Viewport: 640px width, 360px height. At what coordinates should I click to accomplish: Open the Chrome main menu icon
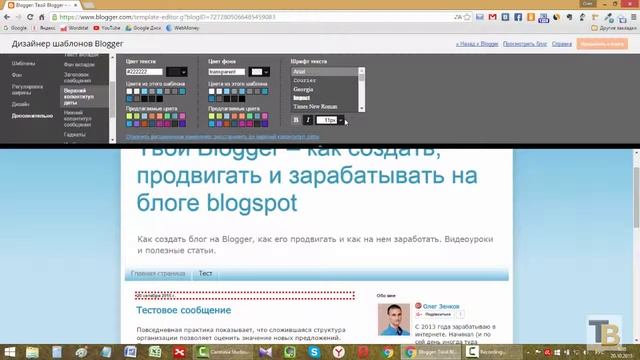click(633, 17)
